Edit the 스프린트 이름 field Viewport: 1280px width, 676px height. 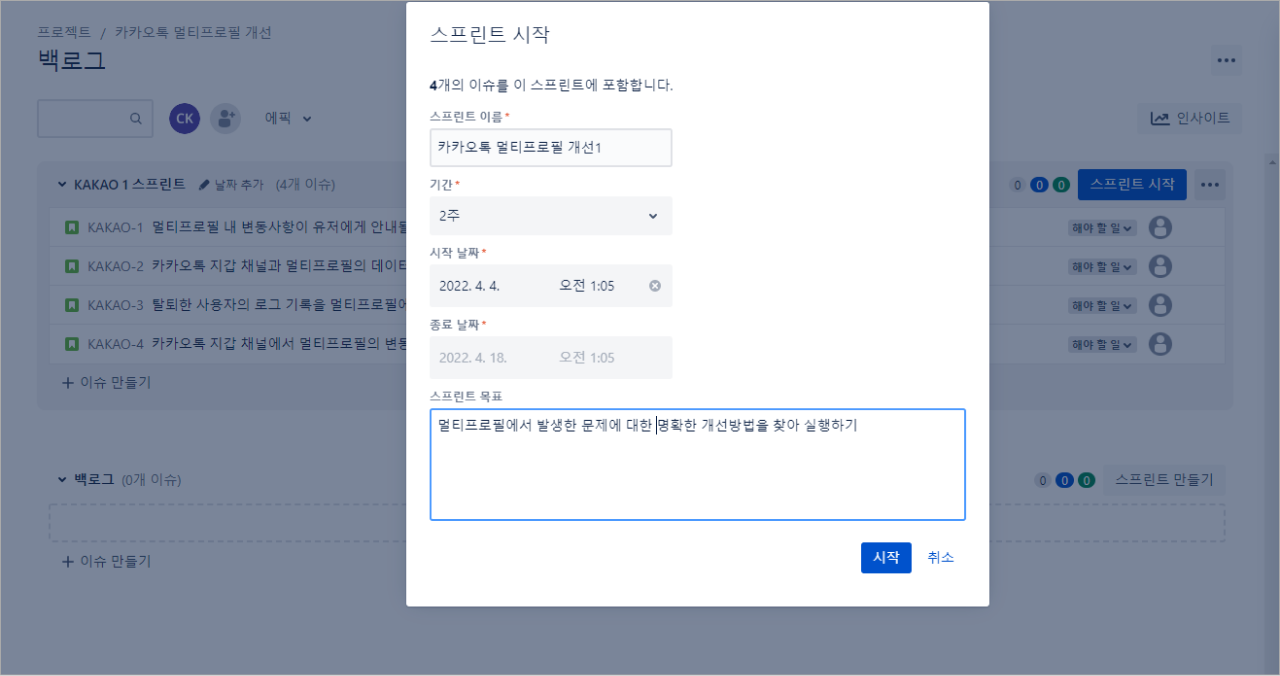point(551,147)
